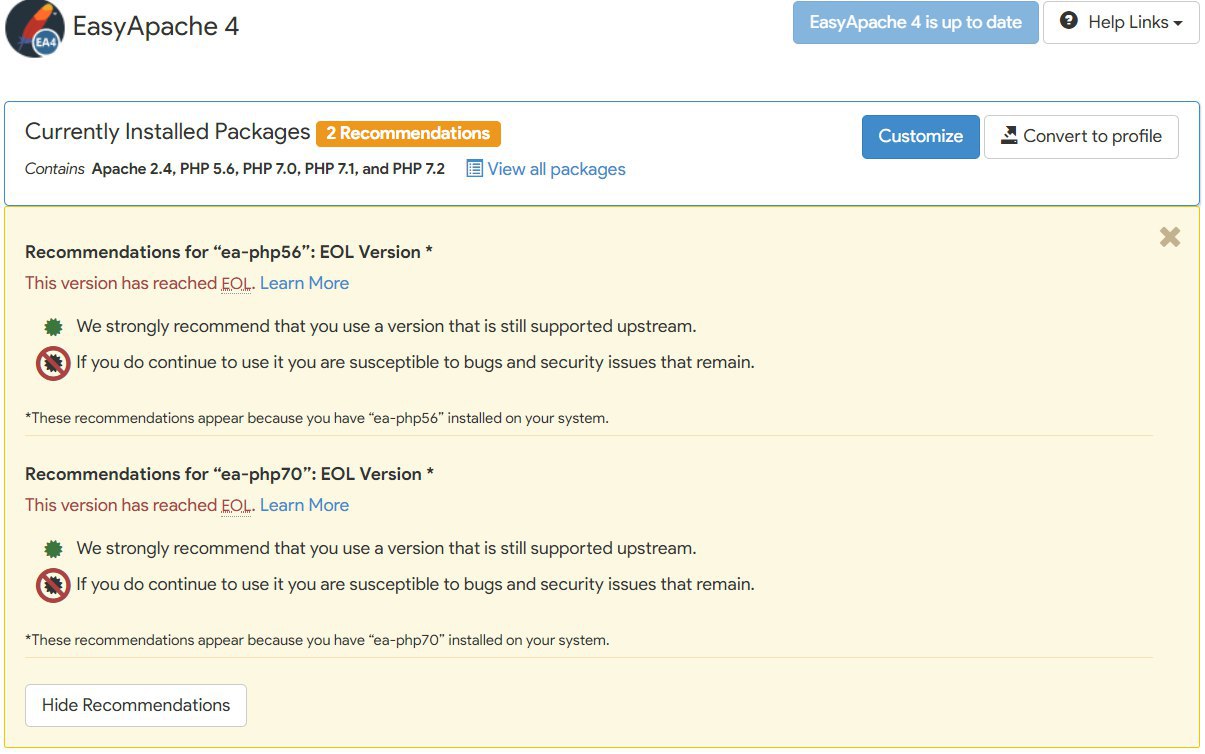Click red no-bug warning icon in ea-php70 section
The height and width of the screenshot is (754, 1205).
pos(53,585)
